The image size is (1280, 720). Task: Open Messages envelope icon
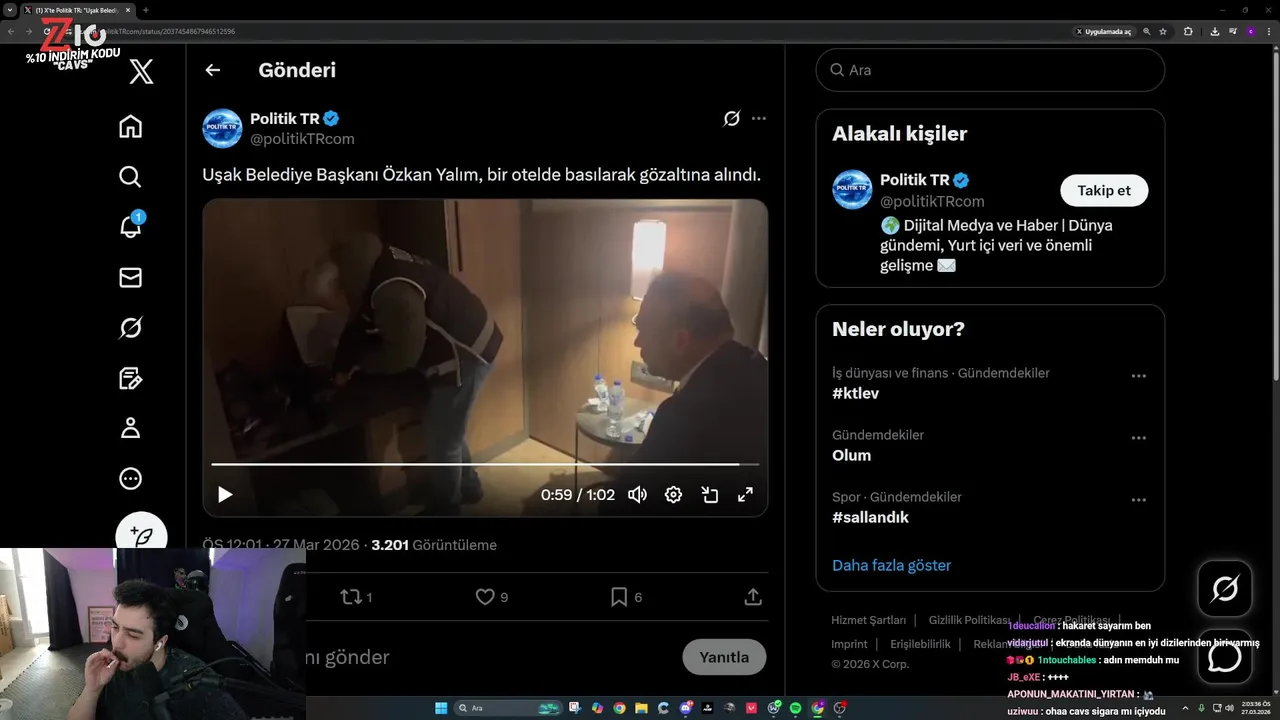[130, 278]
